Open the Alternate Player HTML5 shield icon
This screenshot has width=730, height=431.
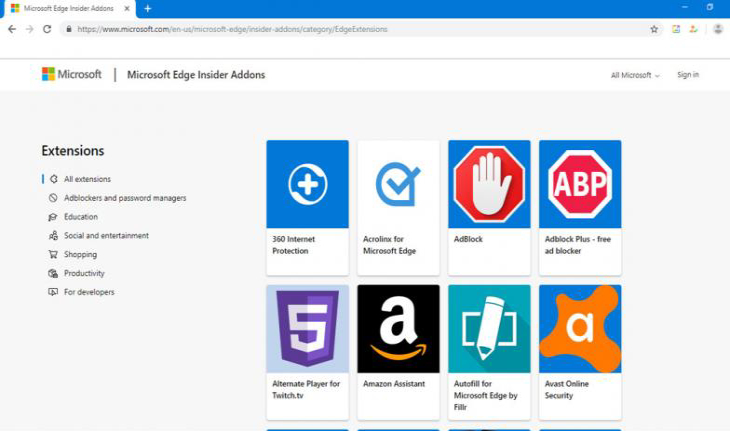click(307, 329)
